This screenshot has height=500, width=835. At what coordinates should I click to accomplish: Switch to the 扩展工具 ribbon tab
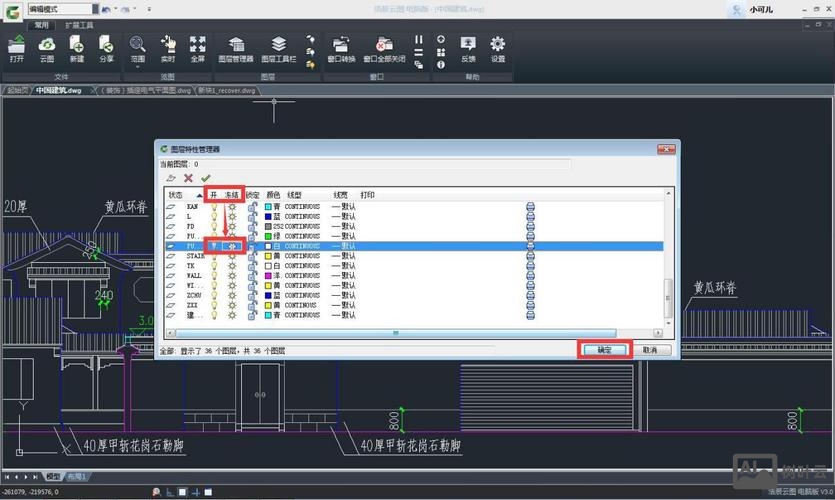79,25
